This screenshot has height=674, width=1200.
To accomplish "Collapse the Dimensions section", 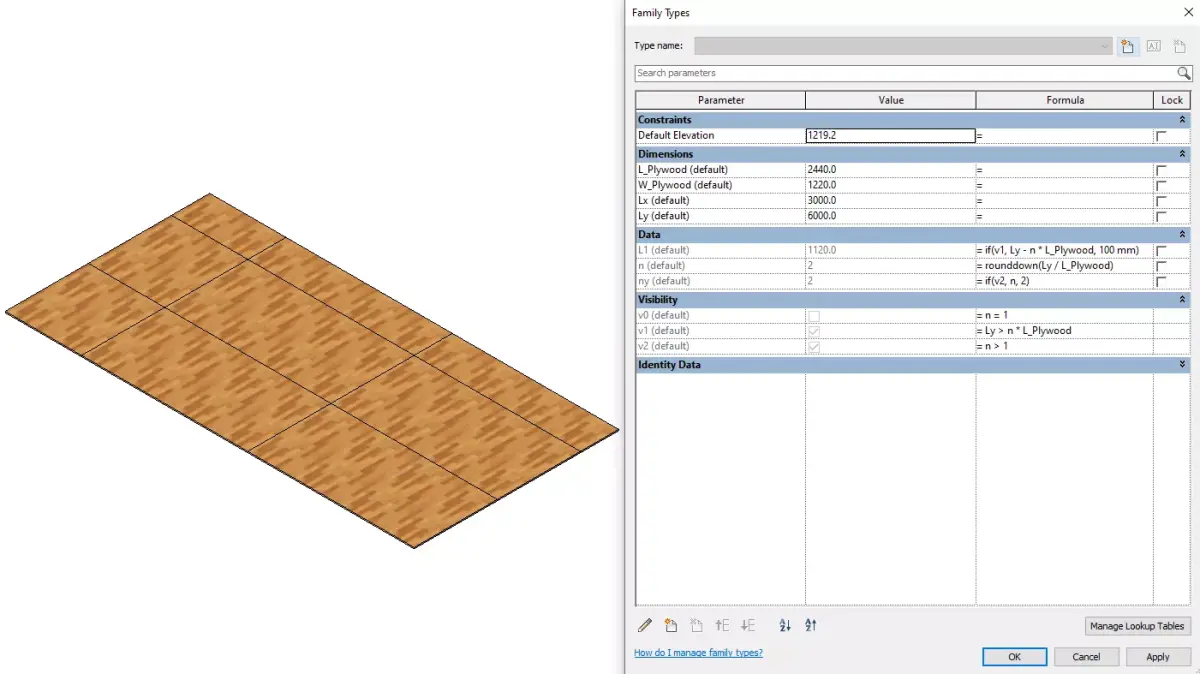I will pyautogui.click(x=1181, y=153).
